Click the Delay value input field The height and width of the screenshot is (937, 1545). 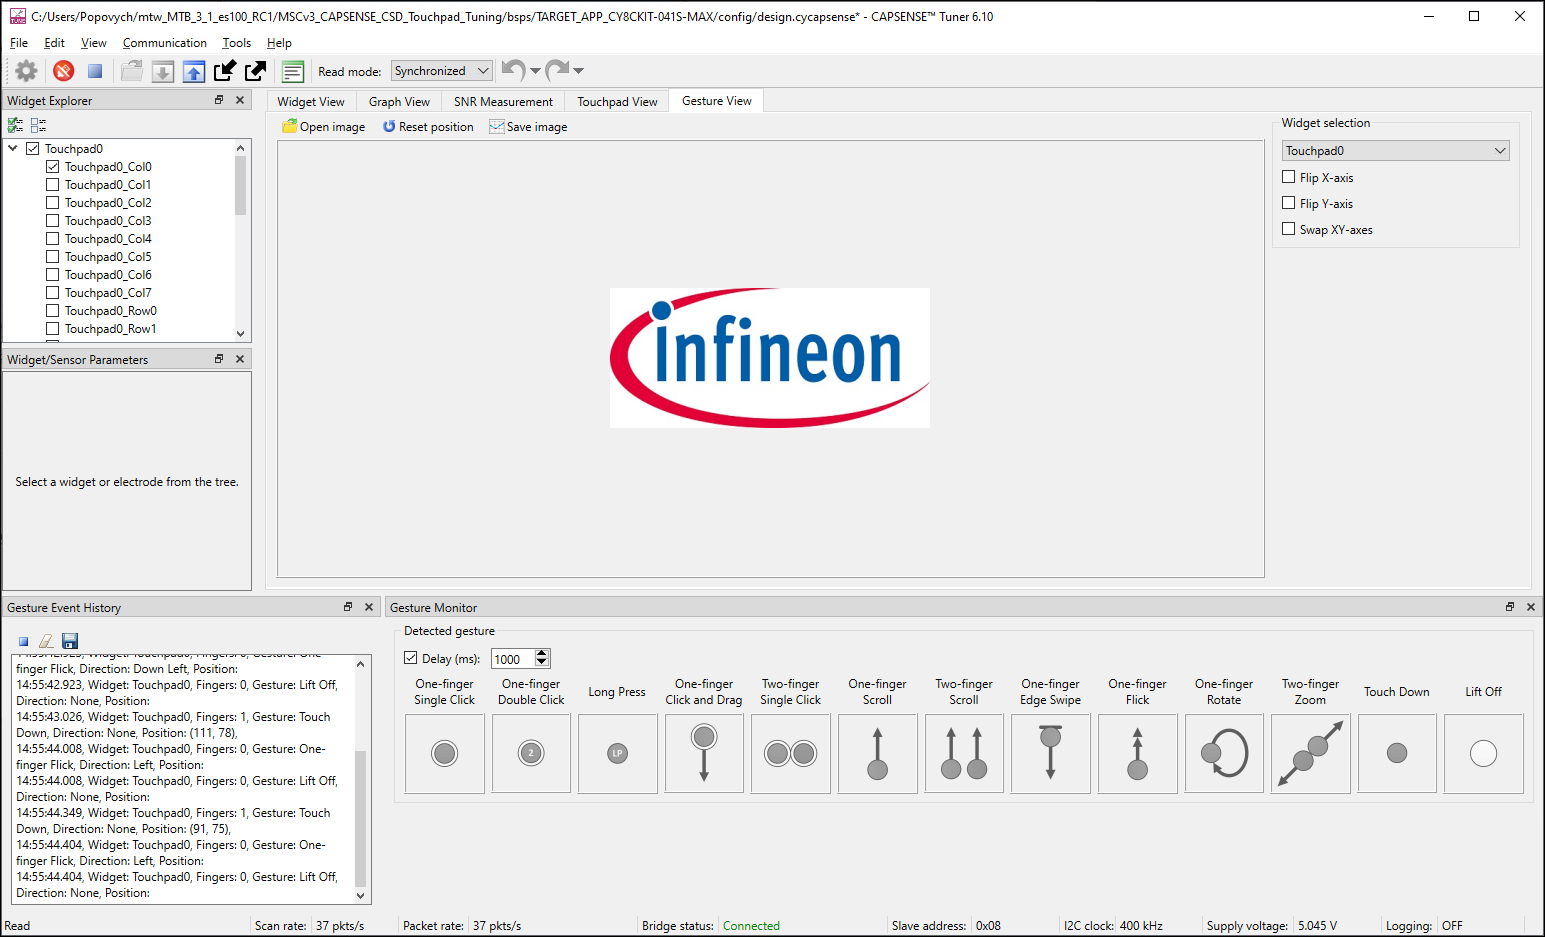[x=513, y=659]
